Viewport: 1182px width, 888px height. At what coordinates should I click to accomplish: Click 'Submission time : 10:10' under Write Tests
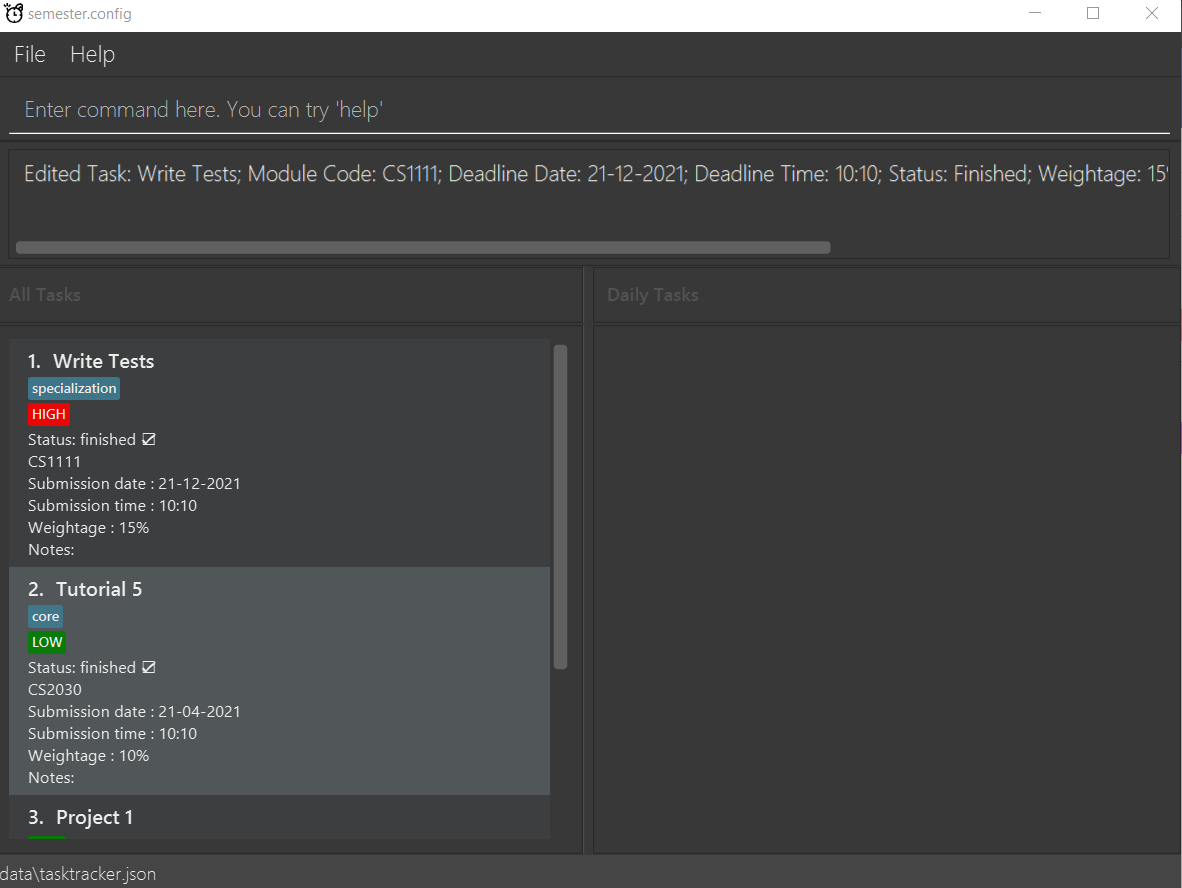pyautogui.click(x=112, y=506)
